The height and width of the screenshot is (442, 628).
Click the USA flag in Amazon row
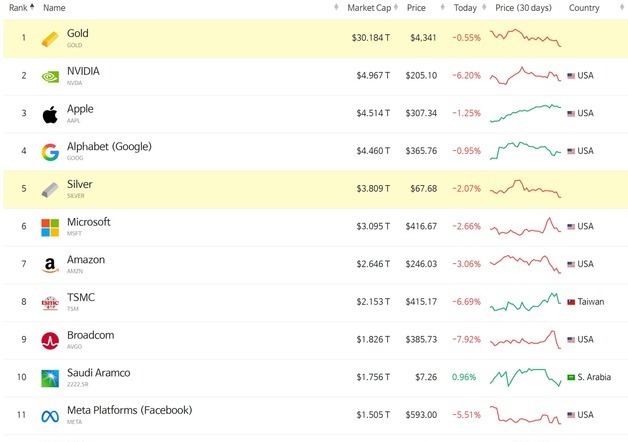(x=571, y=264)
